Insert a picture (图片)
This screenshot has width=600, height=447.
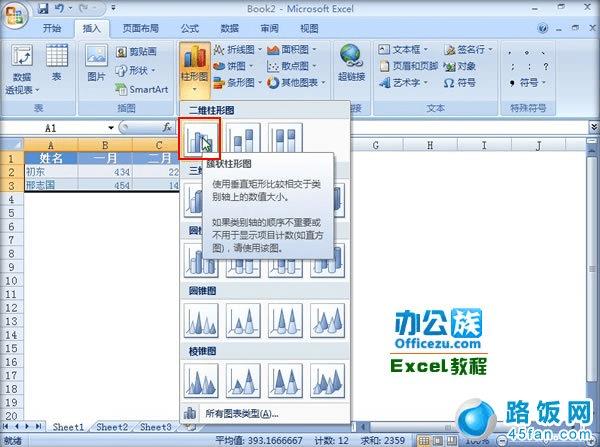[x=96, y=63]
